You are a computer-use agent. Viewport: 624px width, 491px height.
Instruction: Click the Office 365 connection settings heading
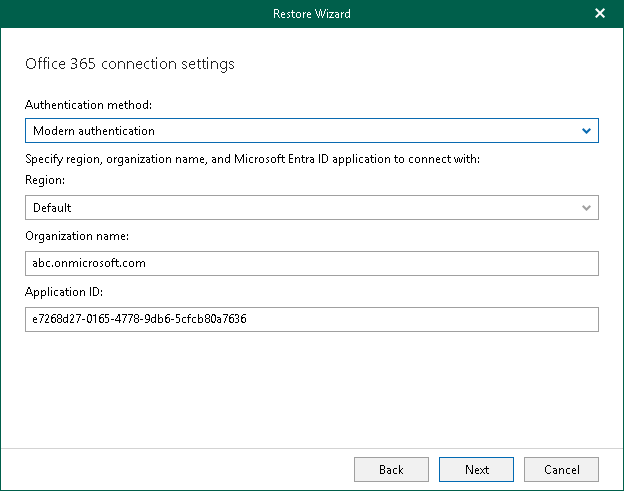(130, 64)
